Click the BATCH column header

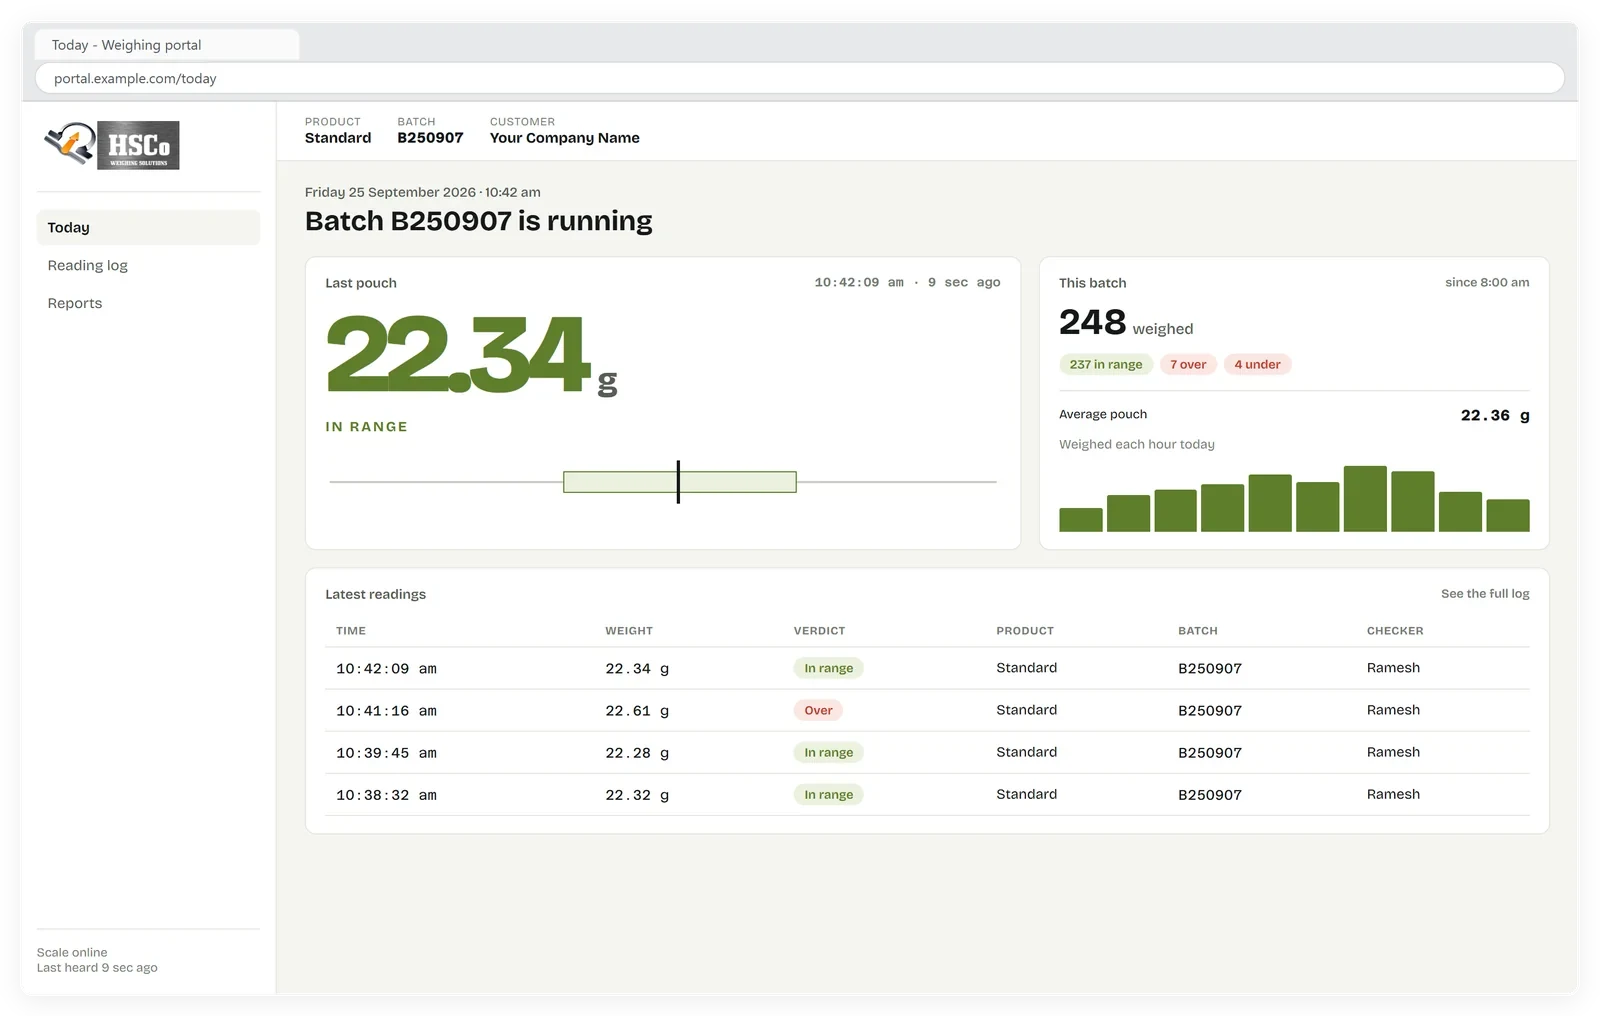point(1198,631)
